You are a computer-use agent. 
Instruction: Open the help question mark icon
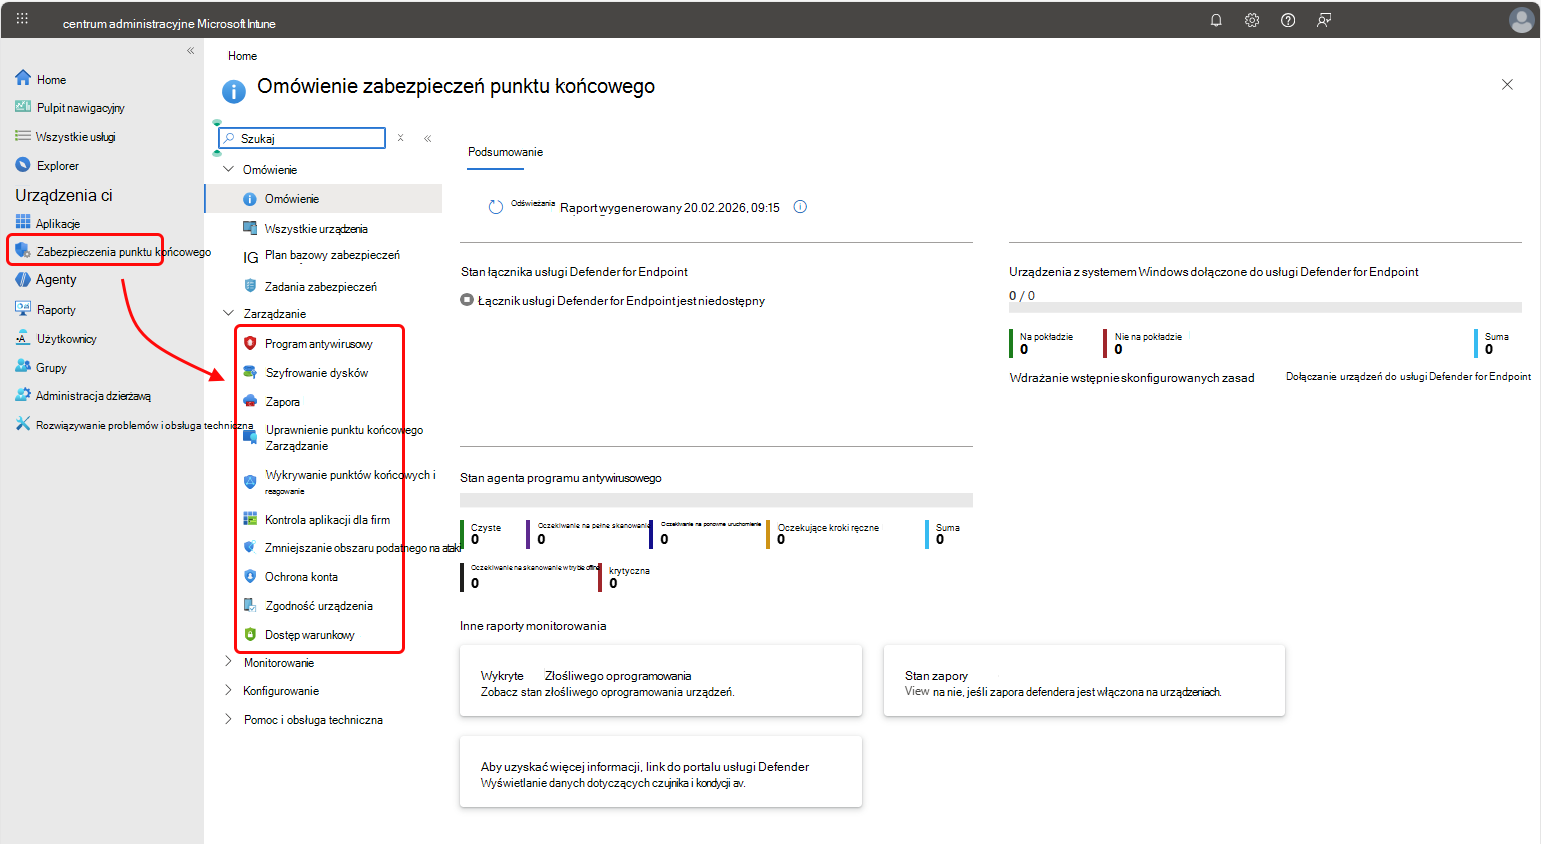(x=1288, y=20)
